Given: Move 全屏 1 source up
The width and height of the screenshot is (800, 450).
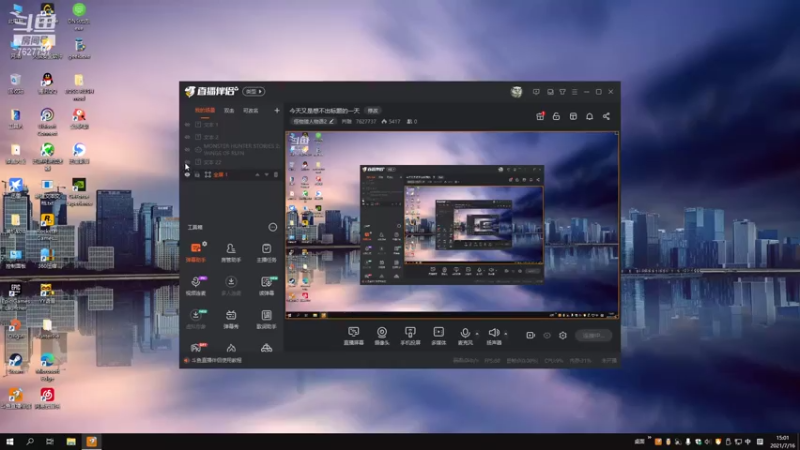Looking at the screenshot, I should 257,174.
